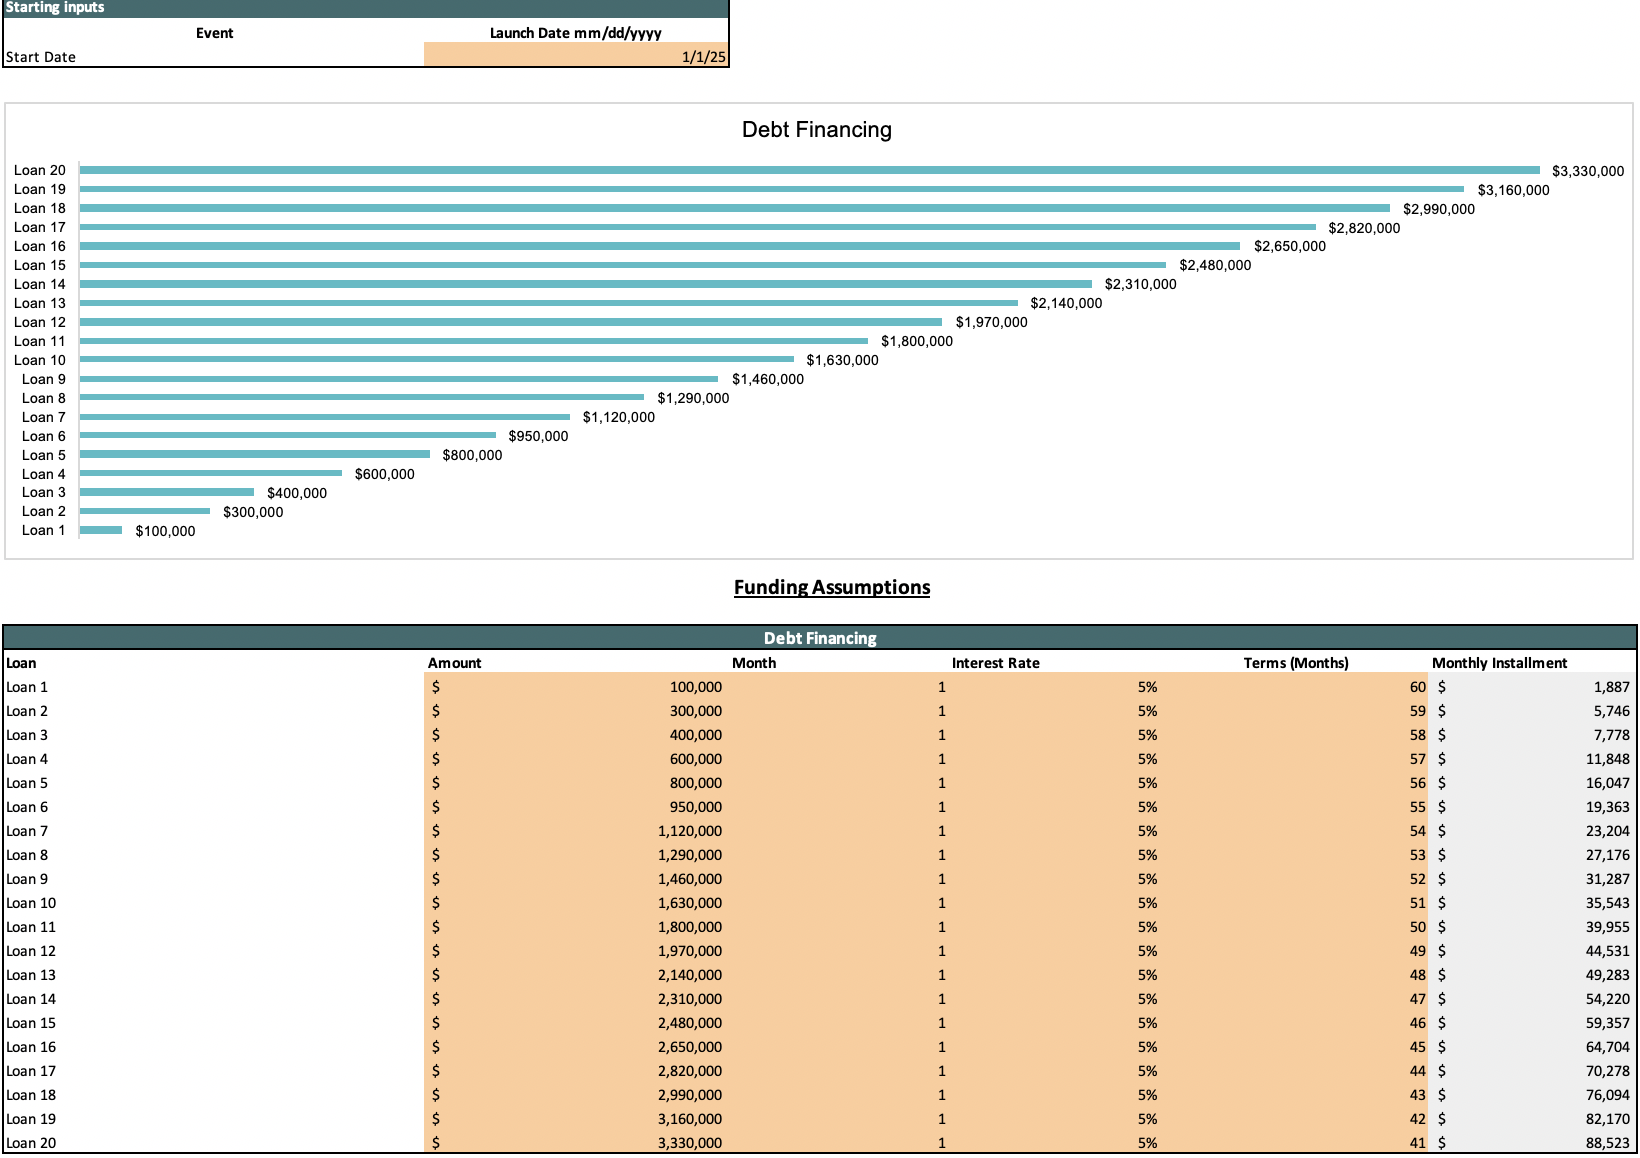
Task: Select the Monthly Installment column header
Action: point(1499,663)
